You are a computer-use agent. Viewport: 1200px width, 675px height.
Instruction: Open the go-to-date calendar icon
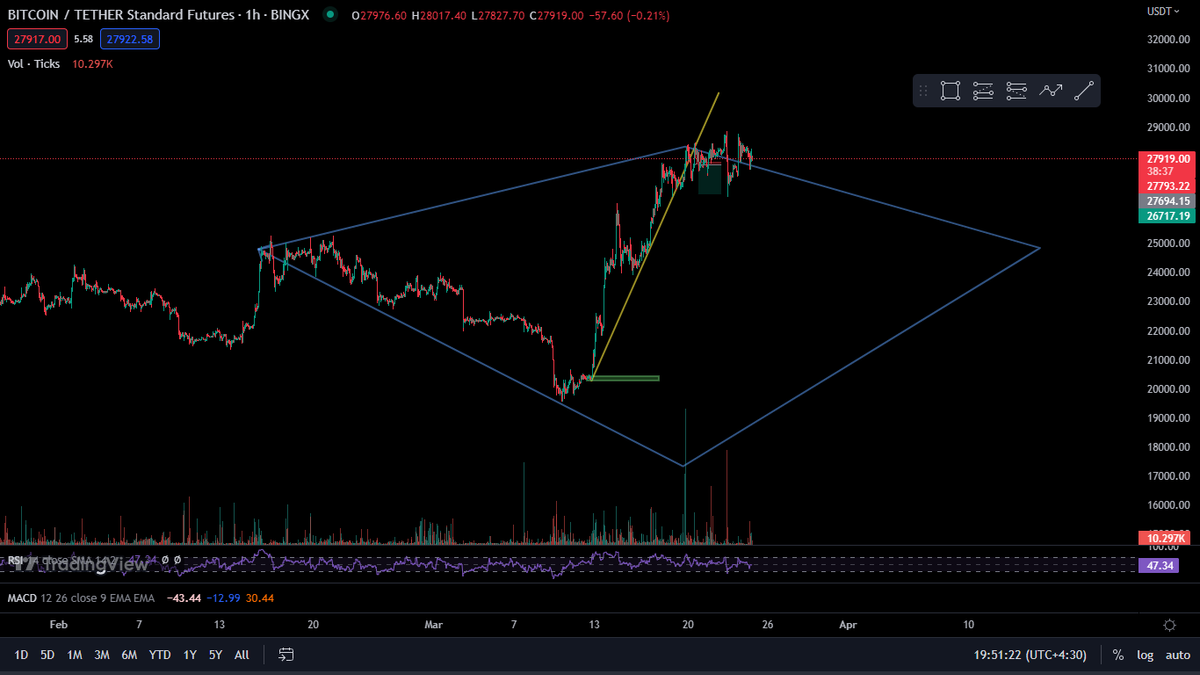click(x=286, y=655)
